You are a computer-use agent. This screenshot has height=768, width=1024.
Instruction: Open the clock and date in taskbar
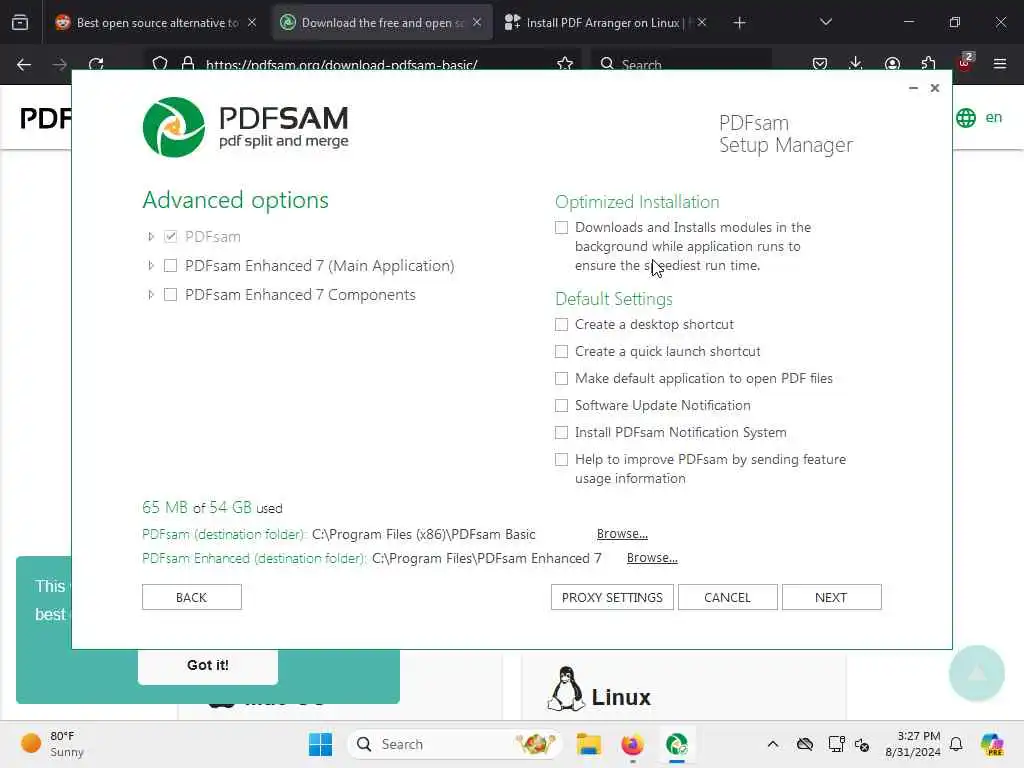click(x=913, y=744)
